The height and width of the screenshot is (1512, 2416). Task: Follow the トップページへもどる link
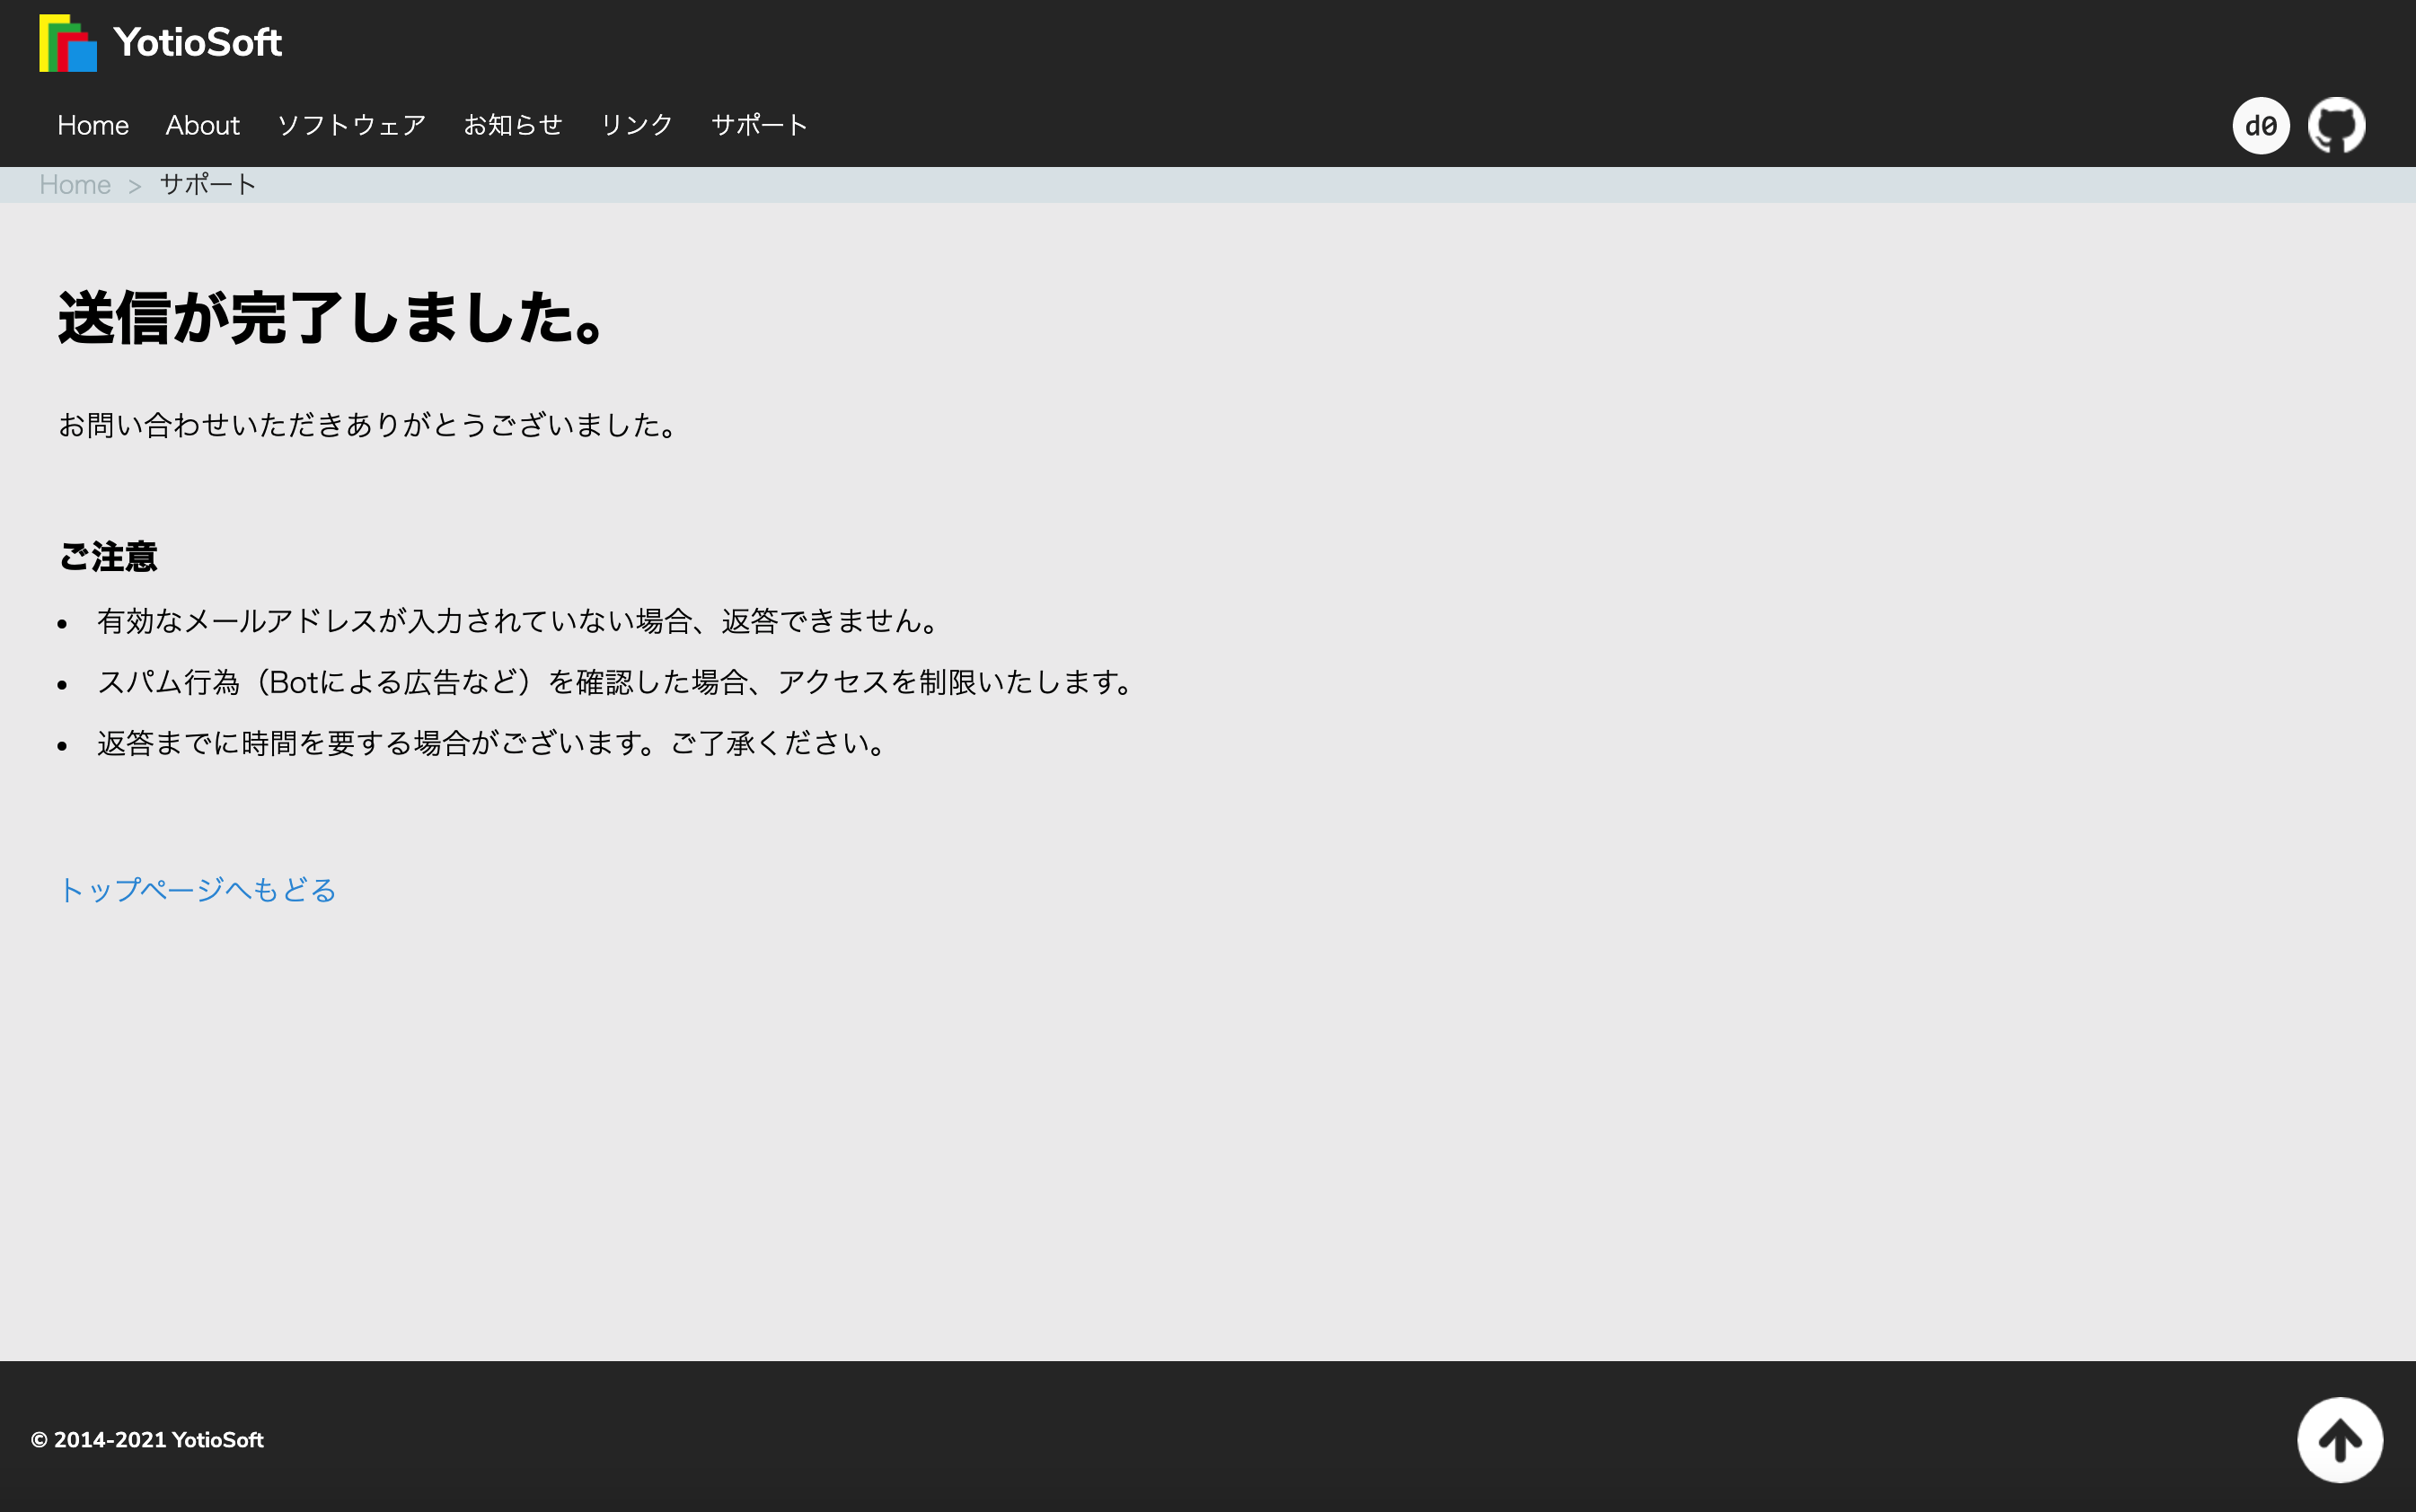tap(198, 889)
